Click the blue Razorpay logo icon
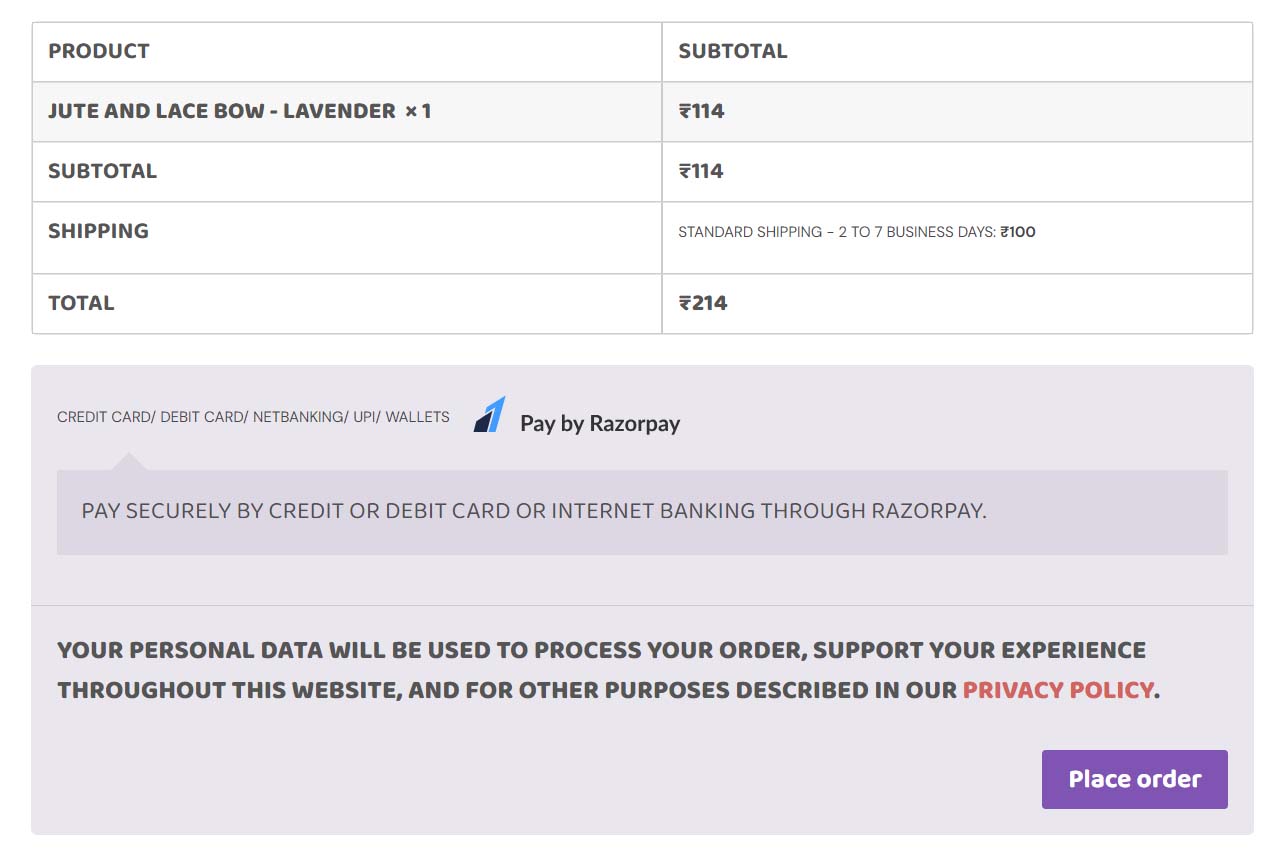This screenshot has width=1272, height=850. (490, 415)
